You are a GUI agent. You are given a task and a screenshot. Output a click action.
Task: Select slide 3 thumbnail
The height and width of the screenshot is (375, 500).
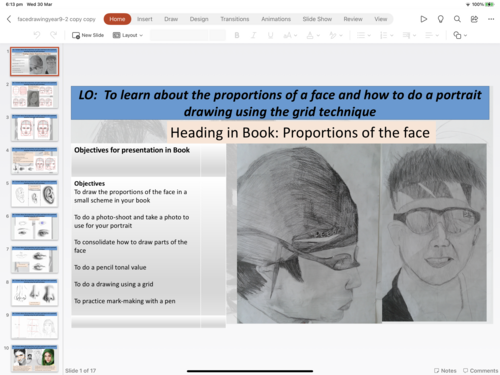[35, 128]
